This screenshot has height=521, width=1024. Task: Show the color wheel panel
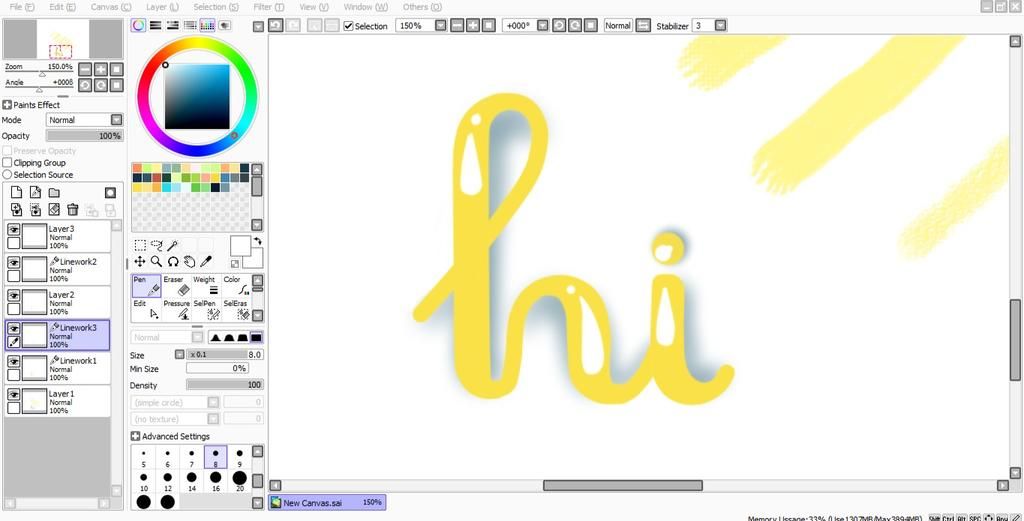[x=138, y=25]
